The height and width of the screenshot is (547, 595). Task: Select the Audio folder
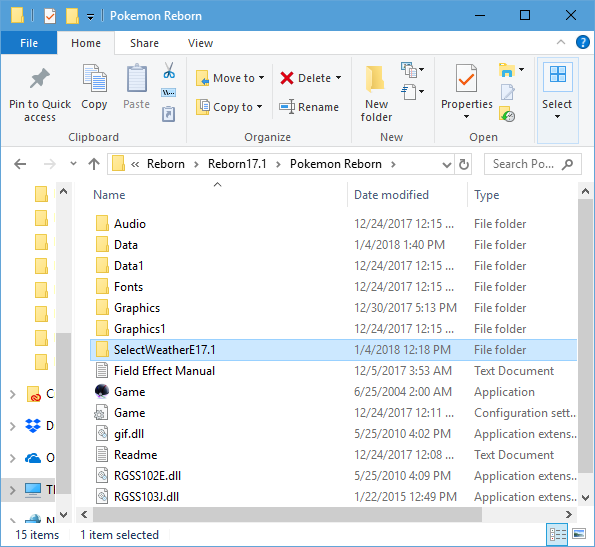pyautogui.click(x=334, y=224)
